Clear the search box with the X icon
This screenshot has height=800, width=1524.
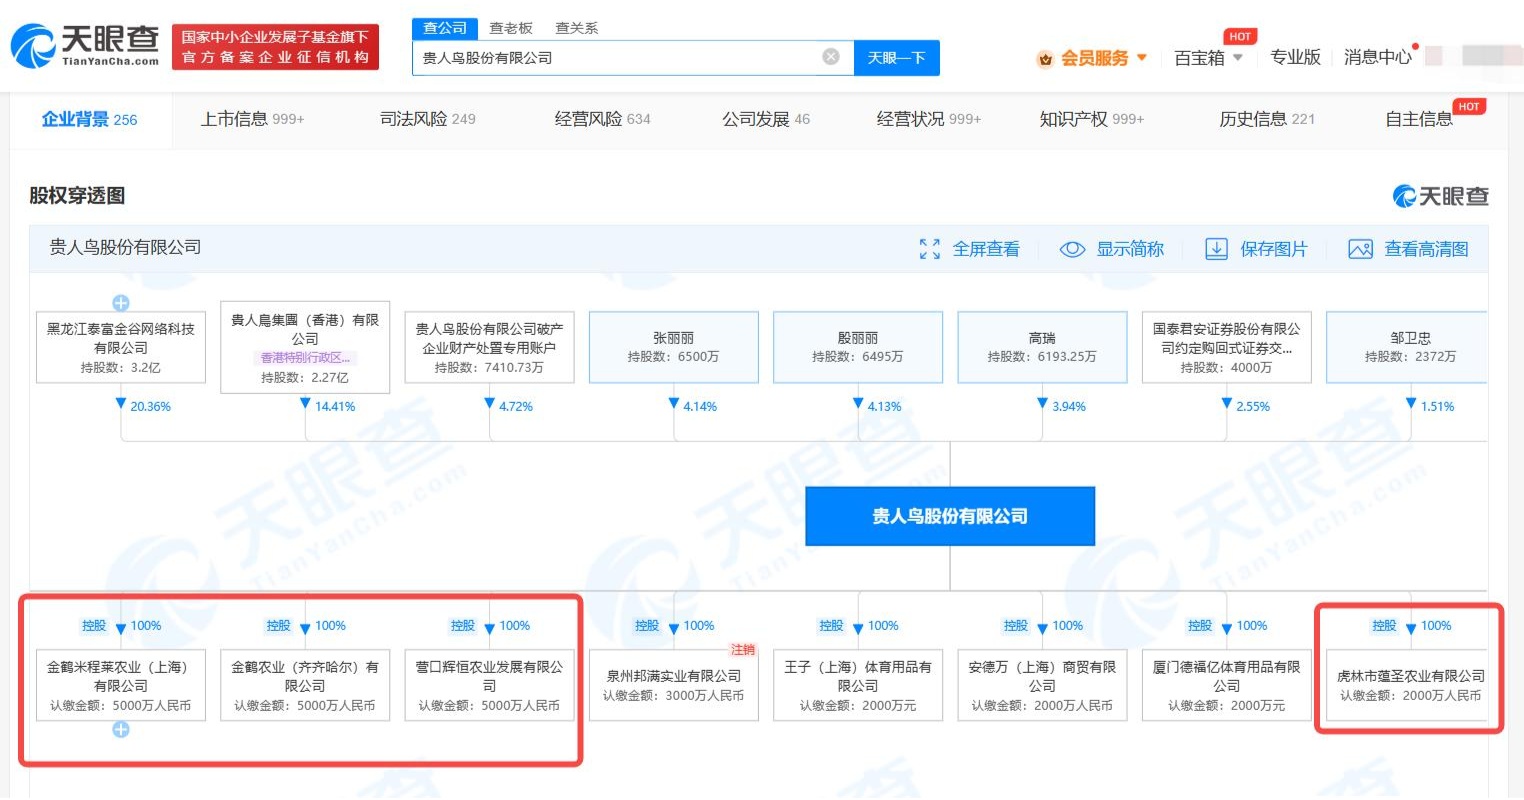click(830, 57)
